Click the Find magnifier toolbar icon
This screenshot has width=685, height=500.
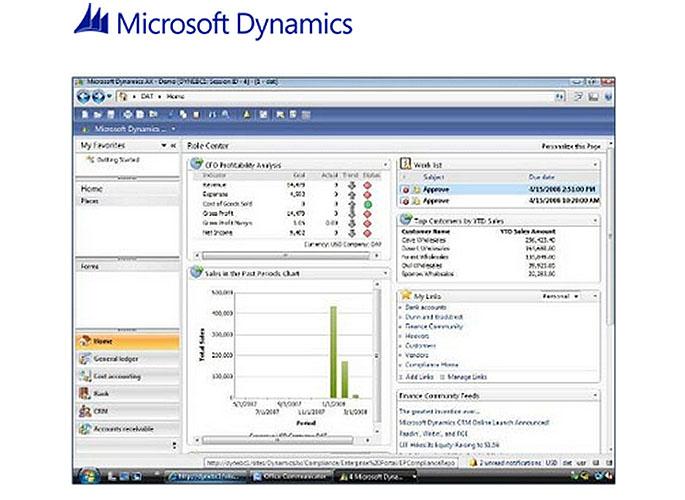pos(225,114)
